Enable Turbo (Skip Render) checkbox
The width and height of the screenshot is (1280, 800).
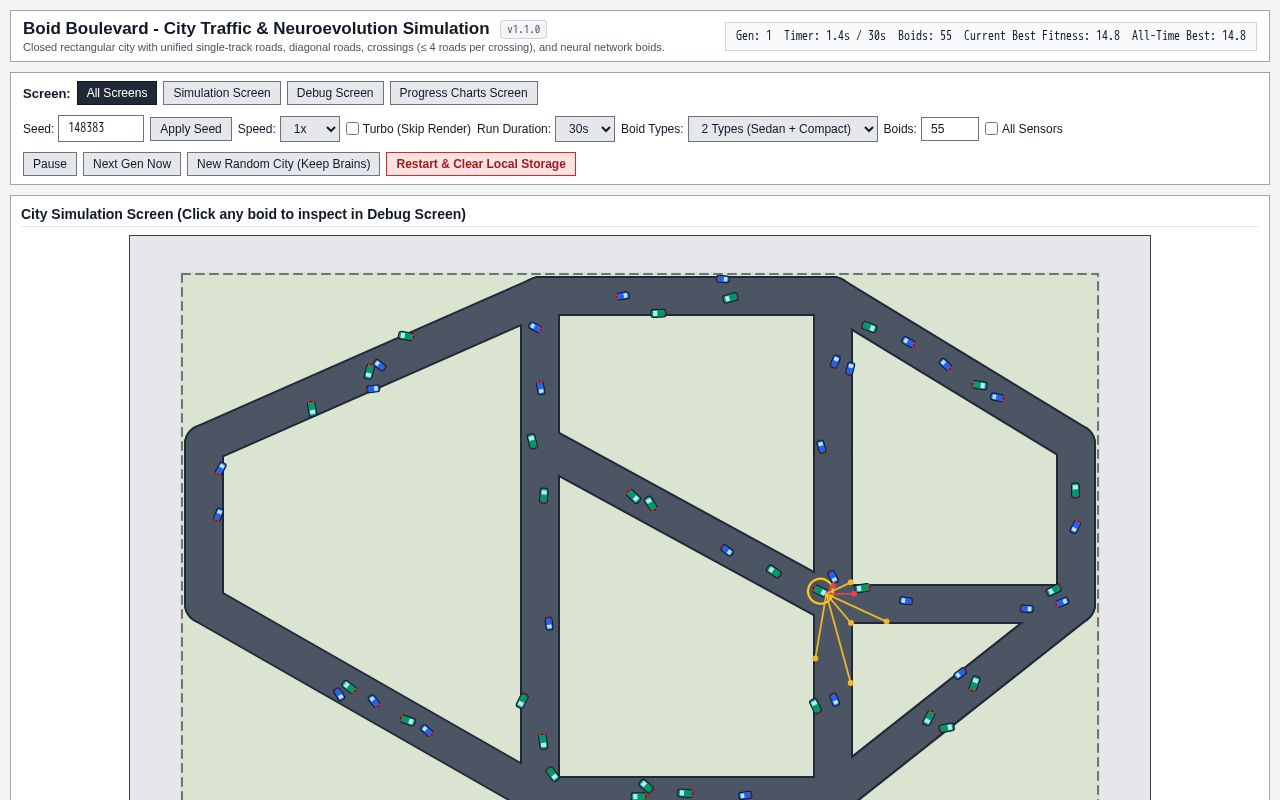point(352,129)
